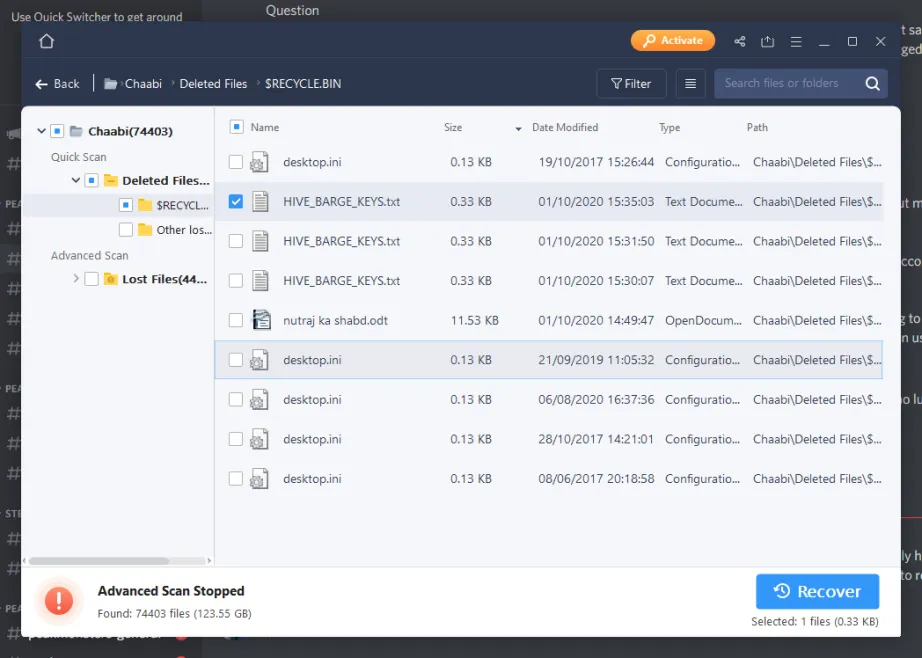Check desktop.ini dated 21/09/2019
This screenshot has height=658, width=922.
point(236,359)
